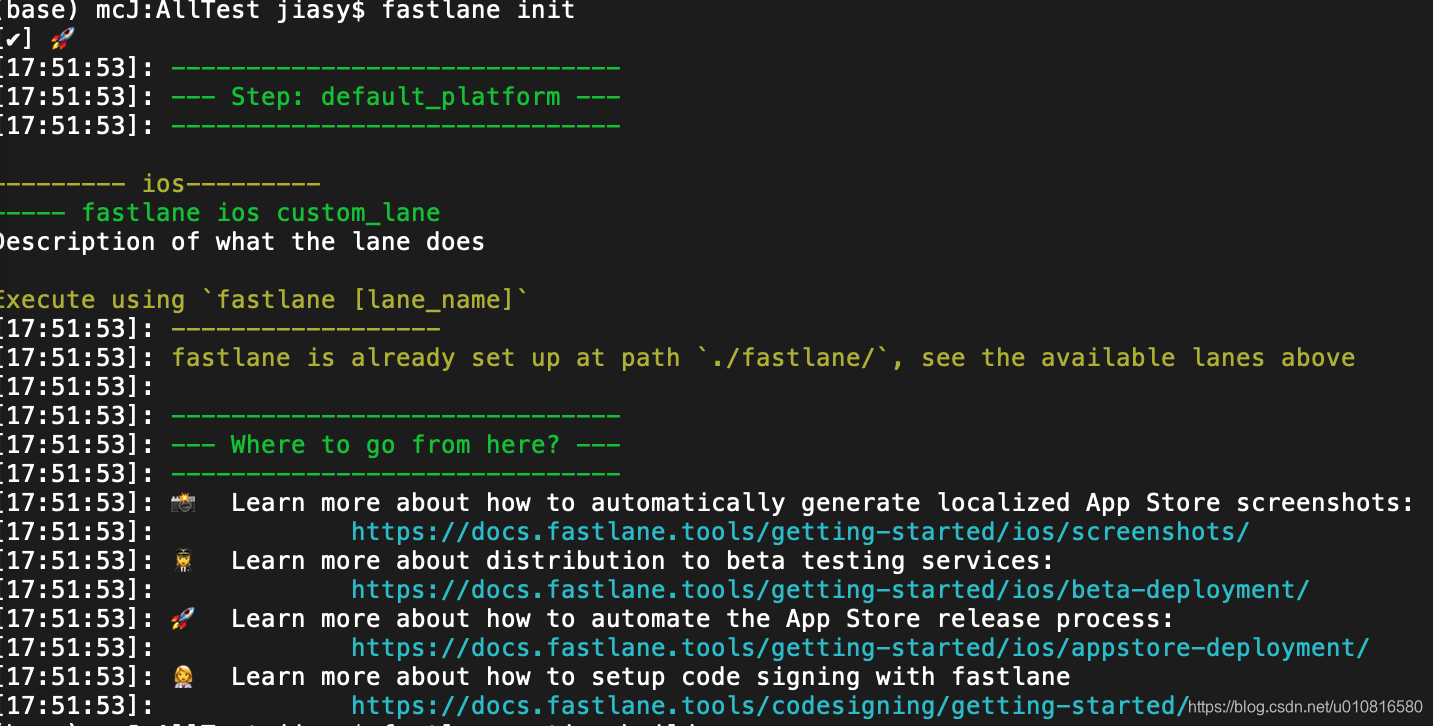Click the camera emoji before screenshots line

click(183, 502)
